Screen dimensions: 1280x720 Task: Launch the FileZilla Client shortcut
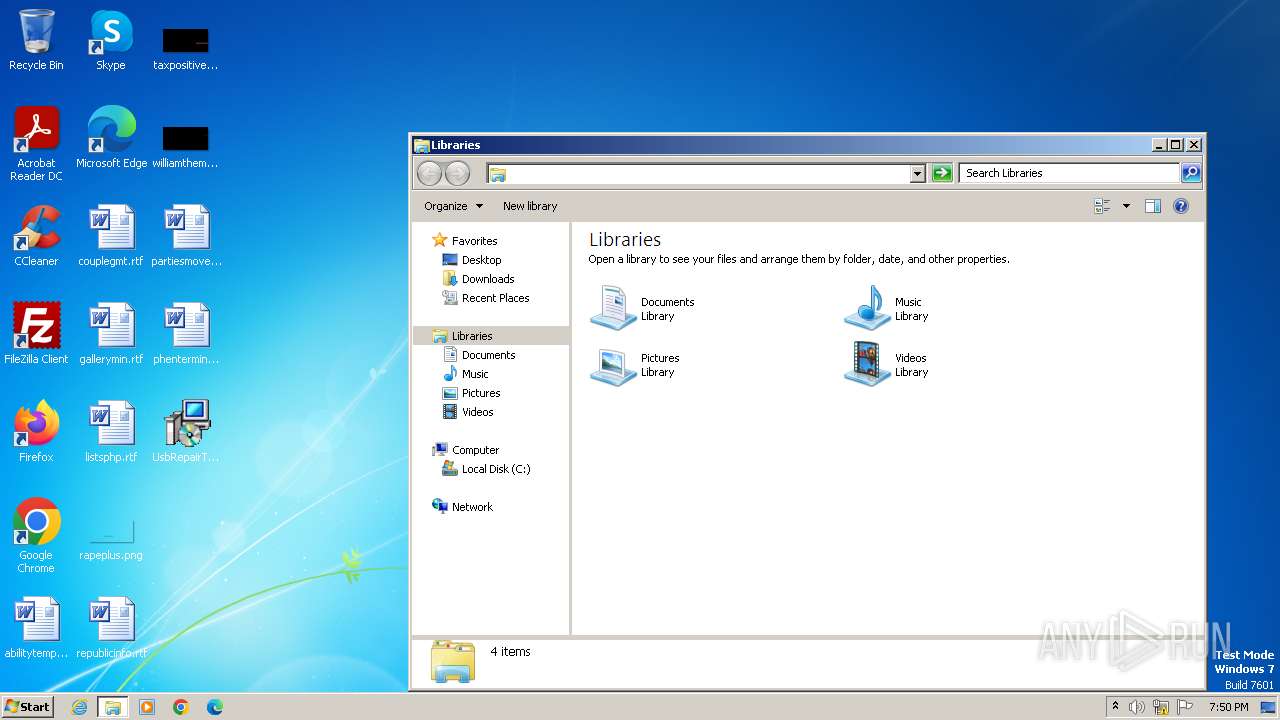(x=36, y=334)
